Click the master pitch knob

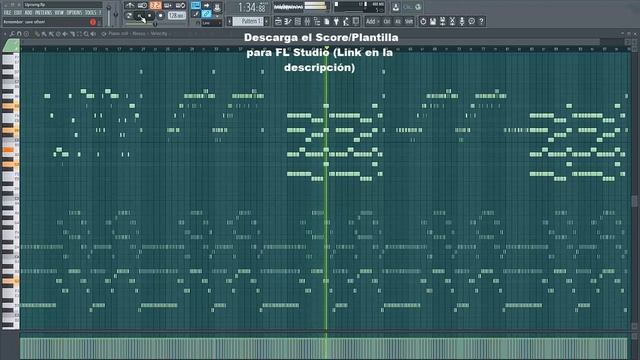click(x=116, y=15)
